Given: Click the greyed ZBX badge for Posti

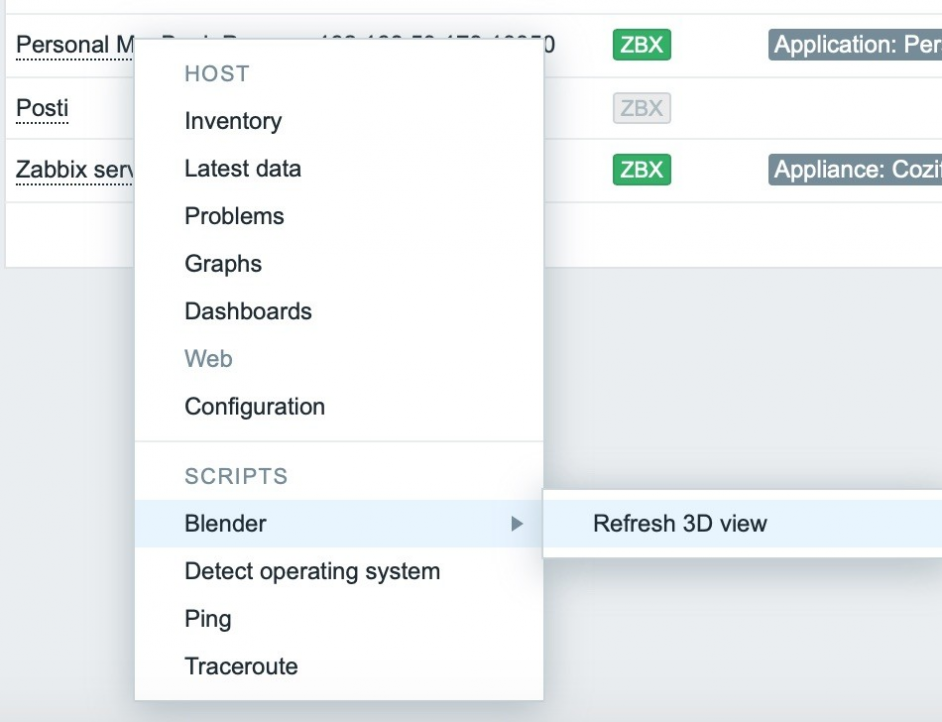Looking at the screenshot, I should 641,108.
